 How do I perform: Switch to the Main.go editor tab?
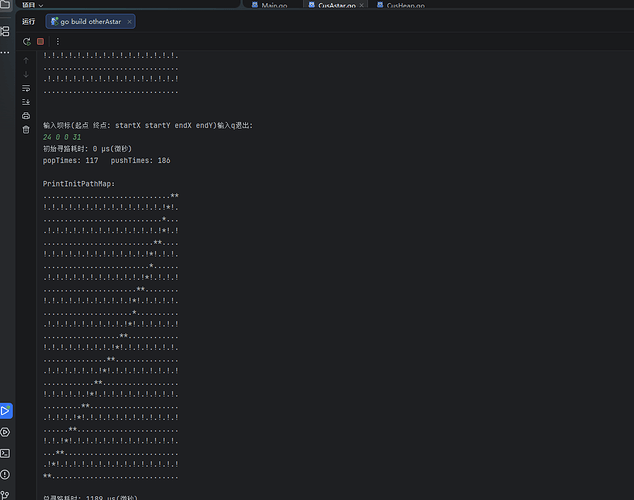coord(269,5)
